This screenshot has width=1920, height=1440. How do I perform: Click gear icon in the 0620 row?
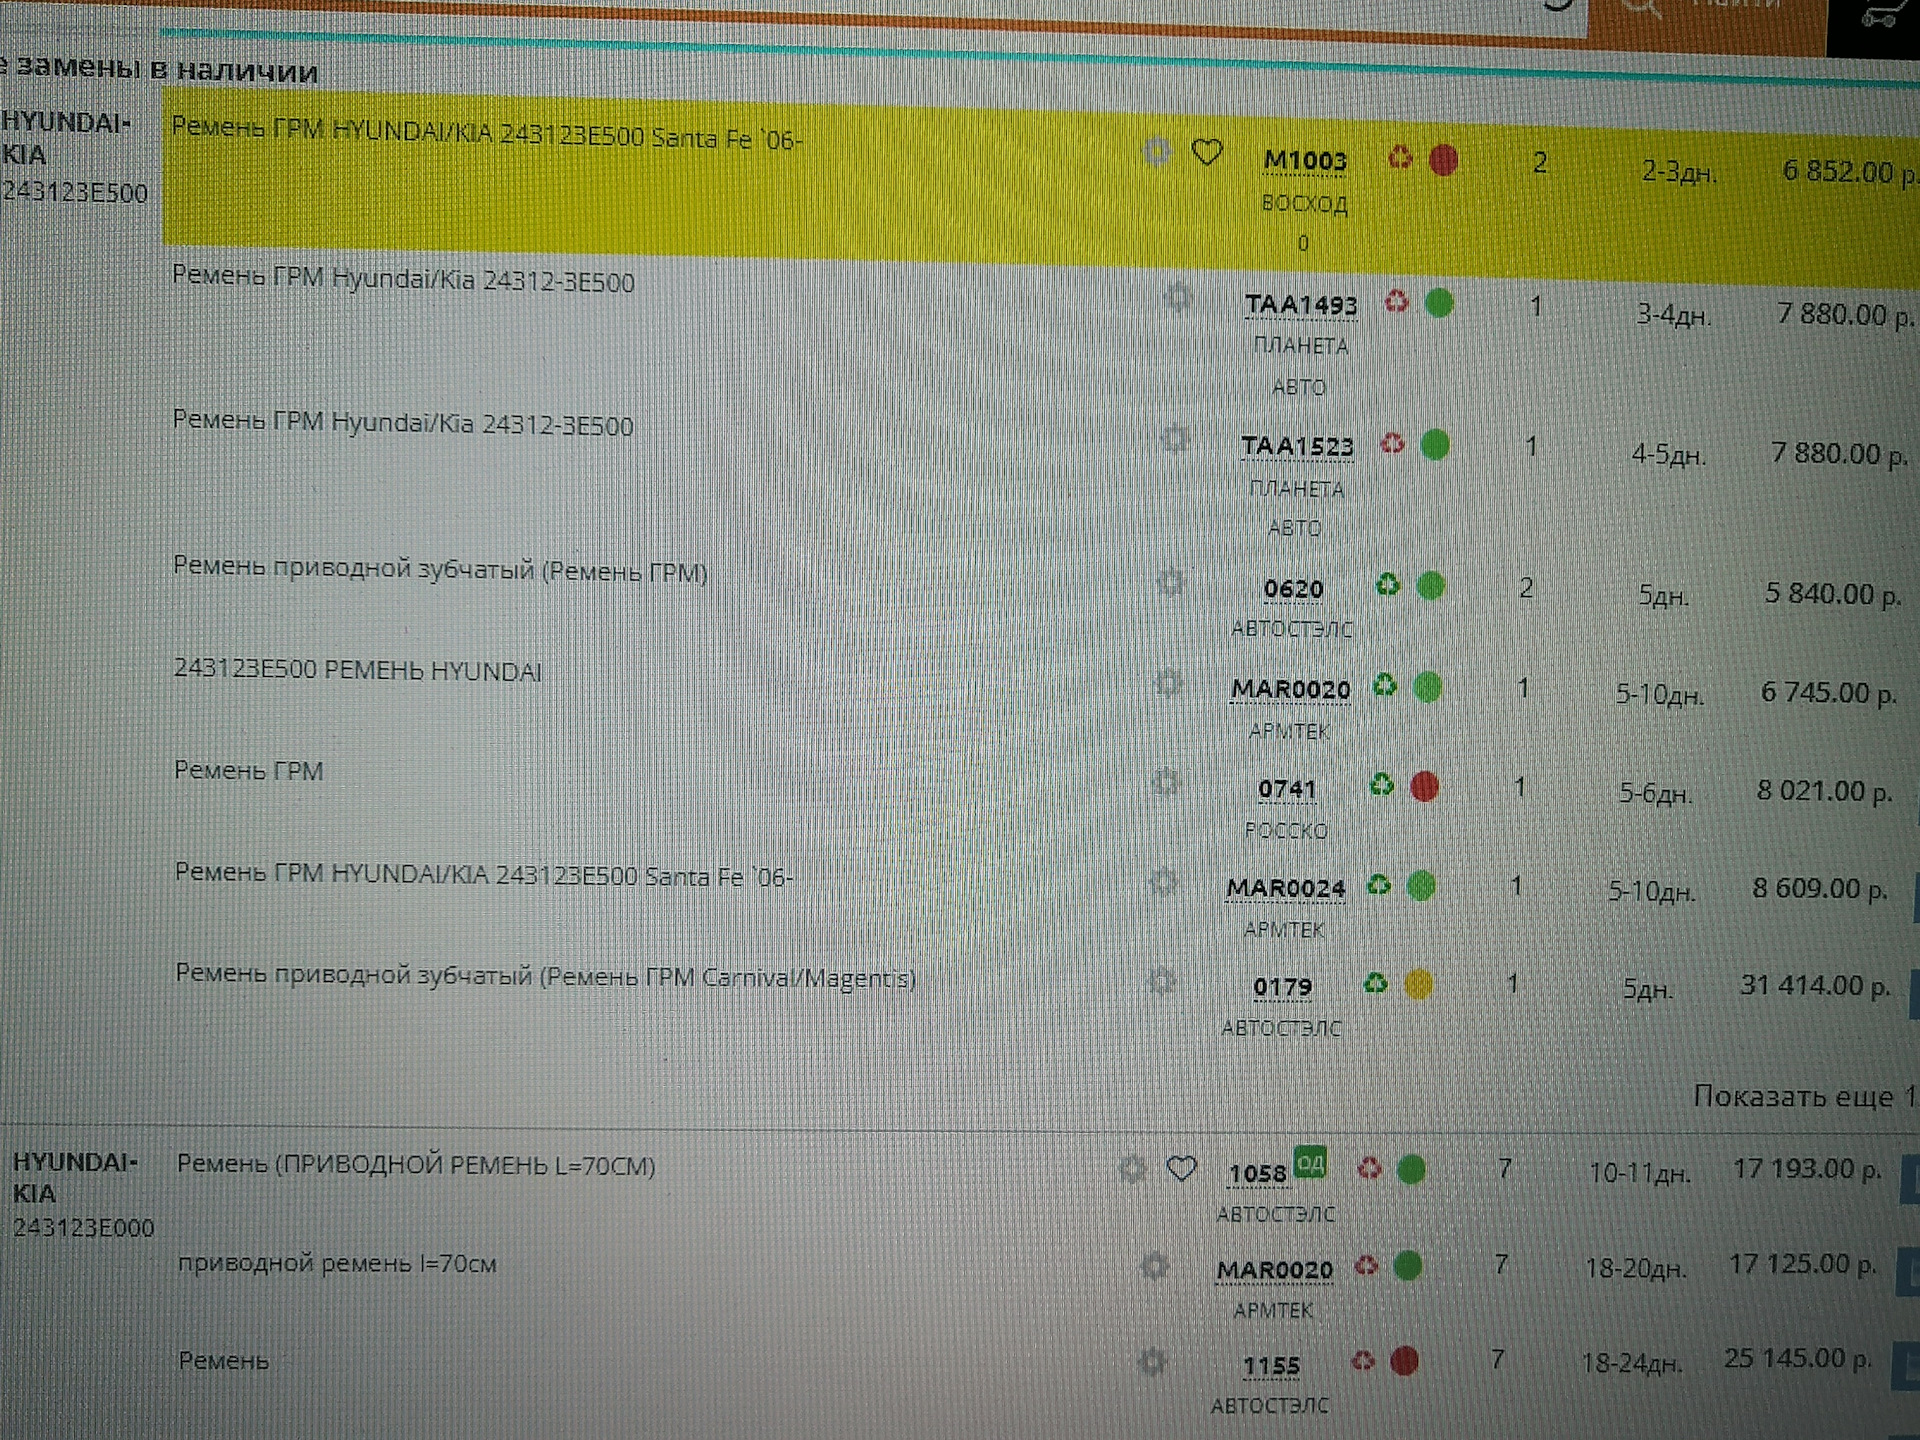tap(1170, 583)
